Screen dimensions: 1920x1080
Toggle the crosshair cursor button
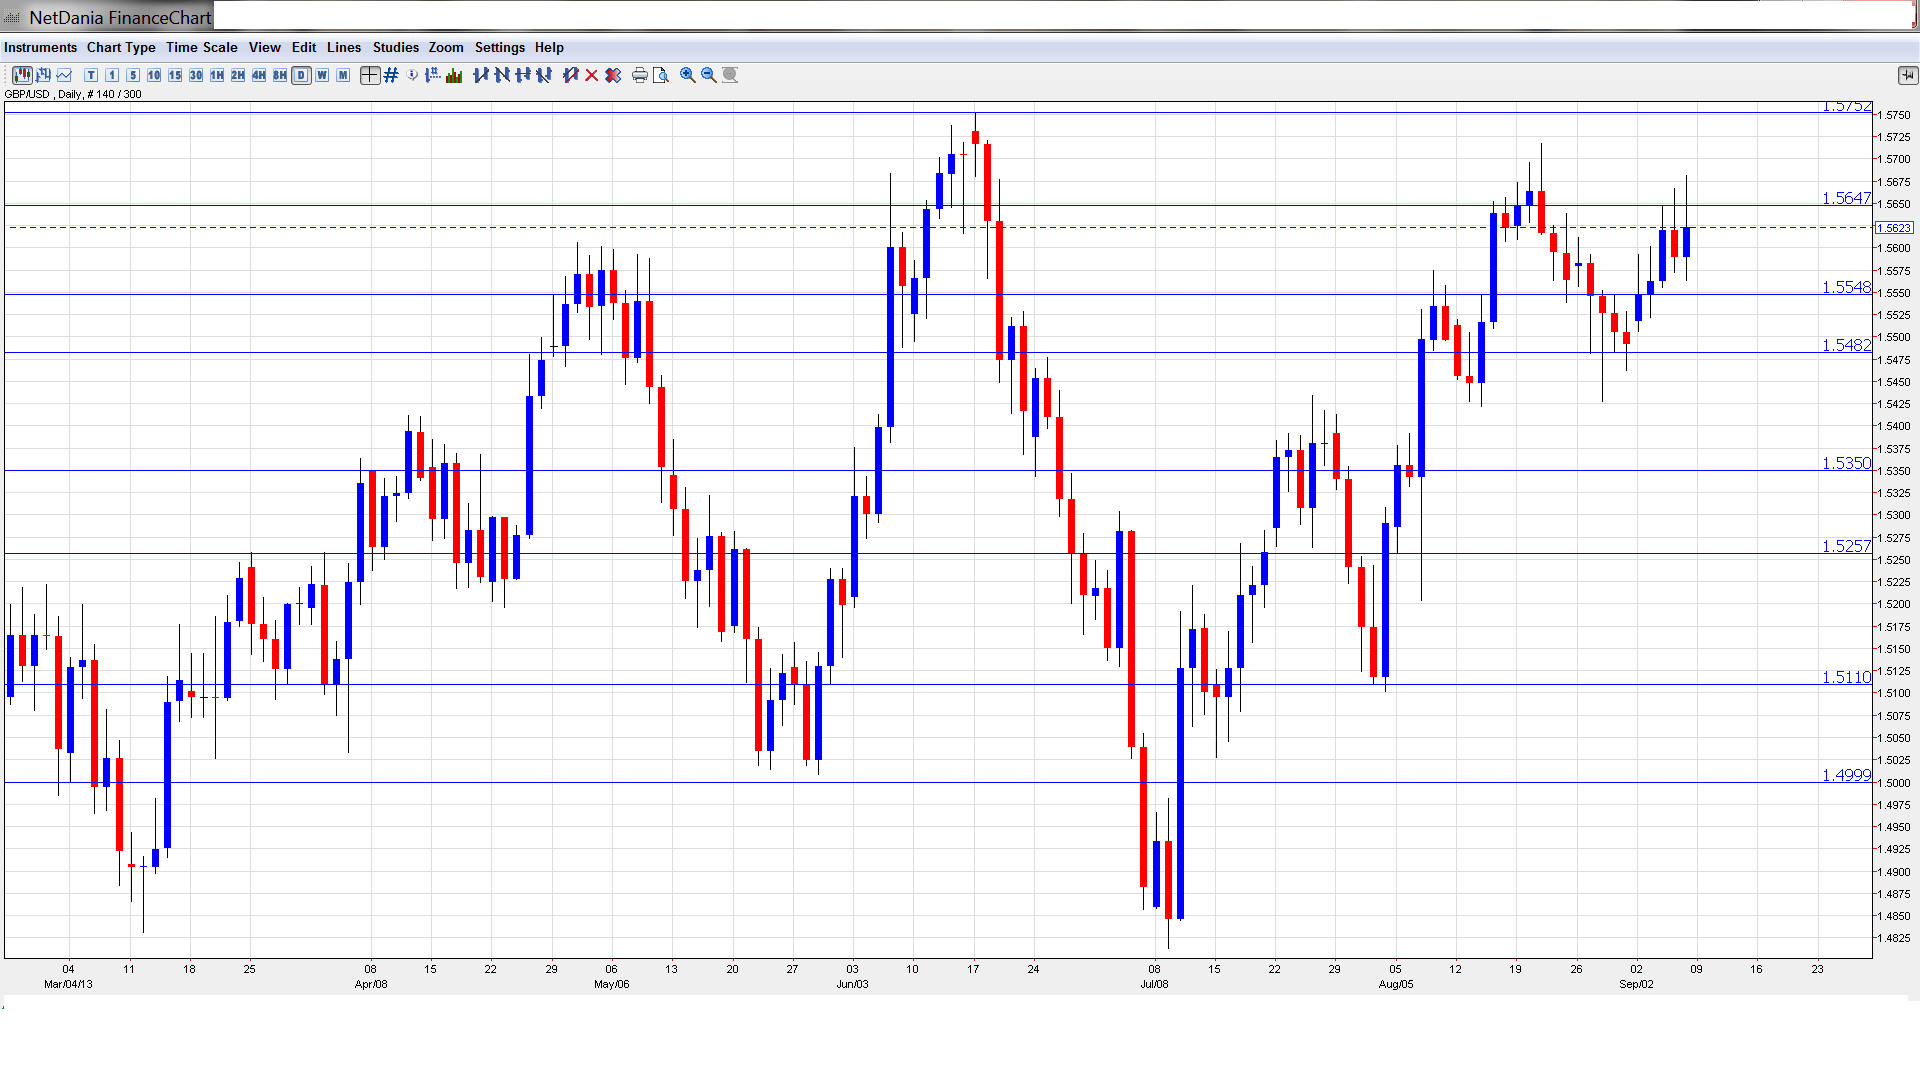(x=369, y=75)
